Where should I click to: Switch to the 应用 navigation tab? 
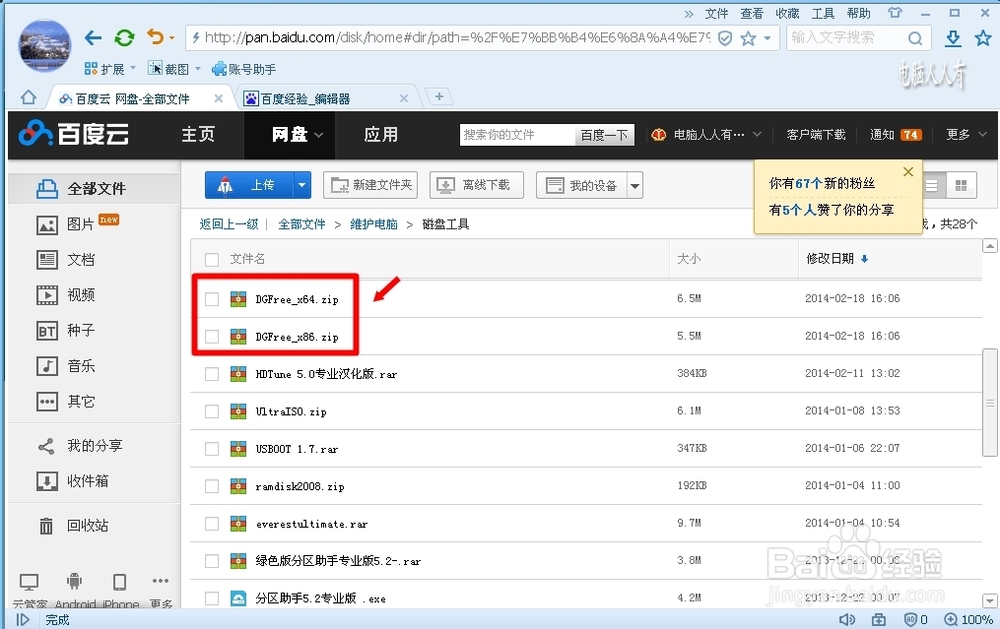coord(380,133)
